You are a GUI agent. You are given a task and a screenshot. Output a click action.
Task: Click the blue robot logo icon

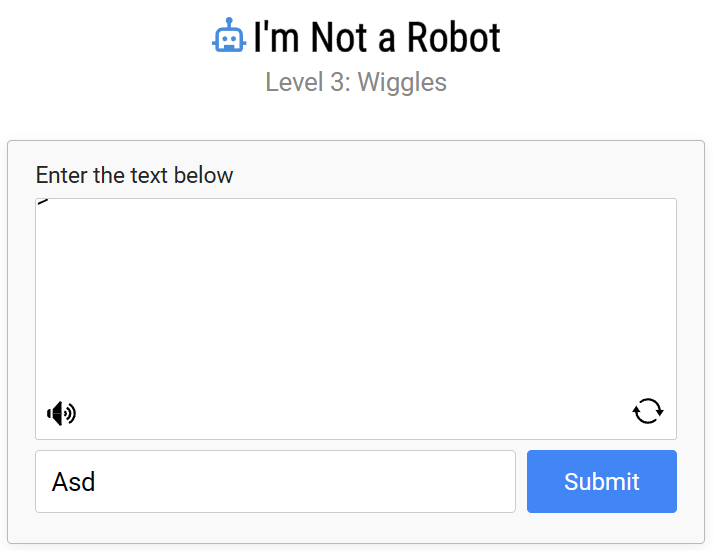click(229, 36)
